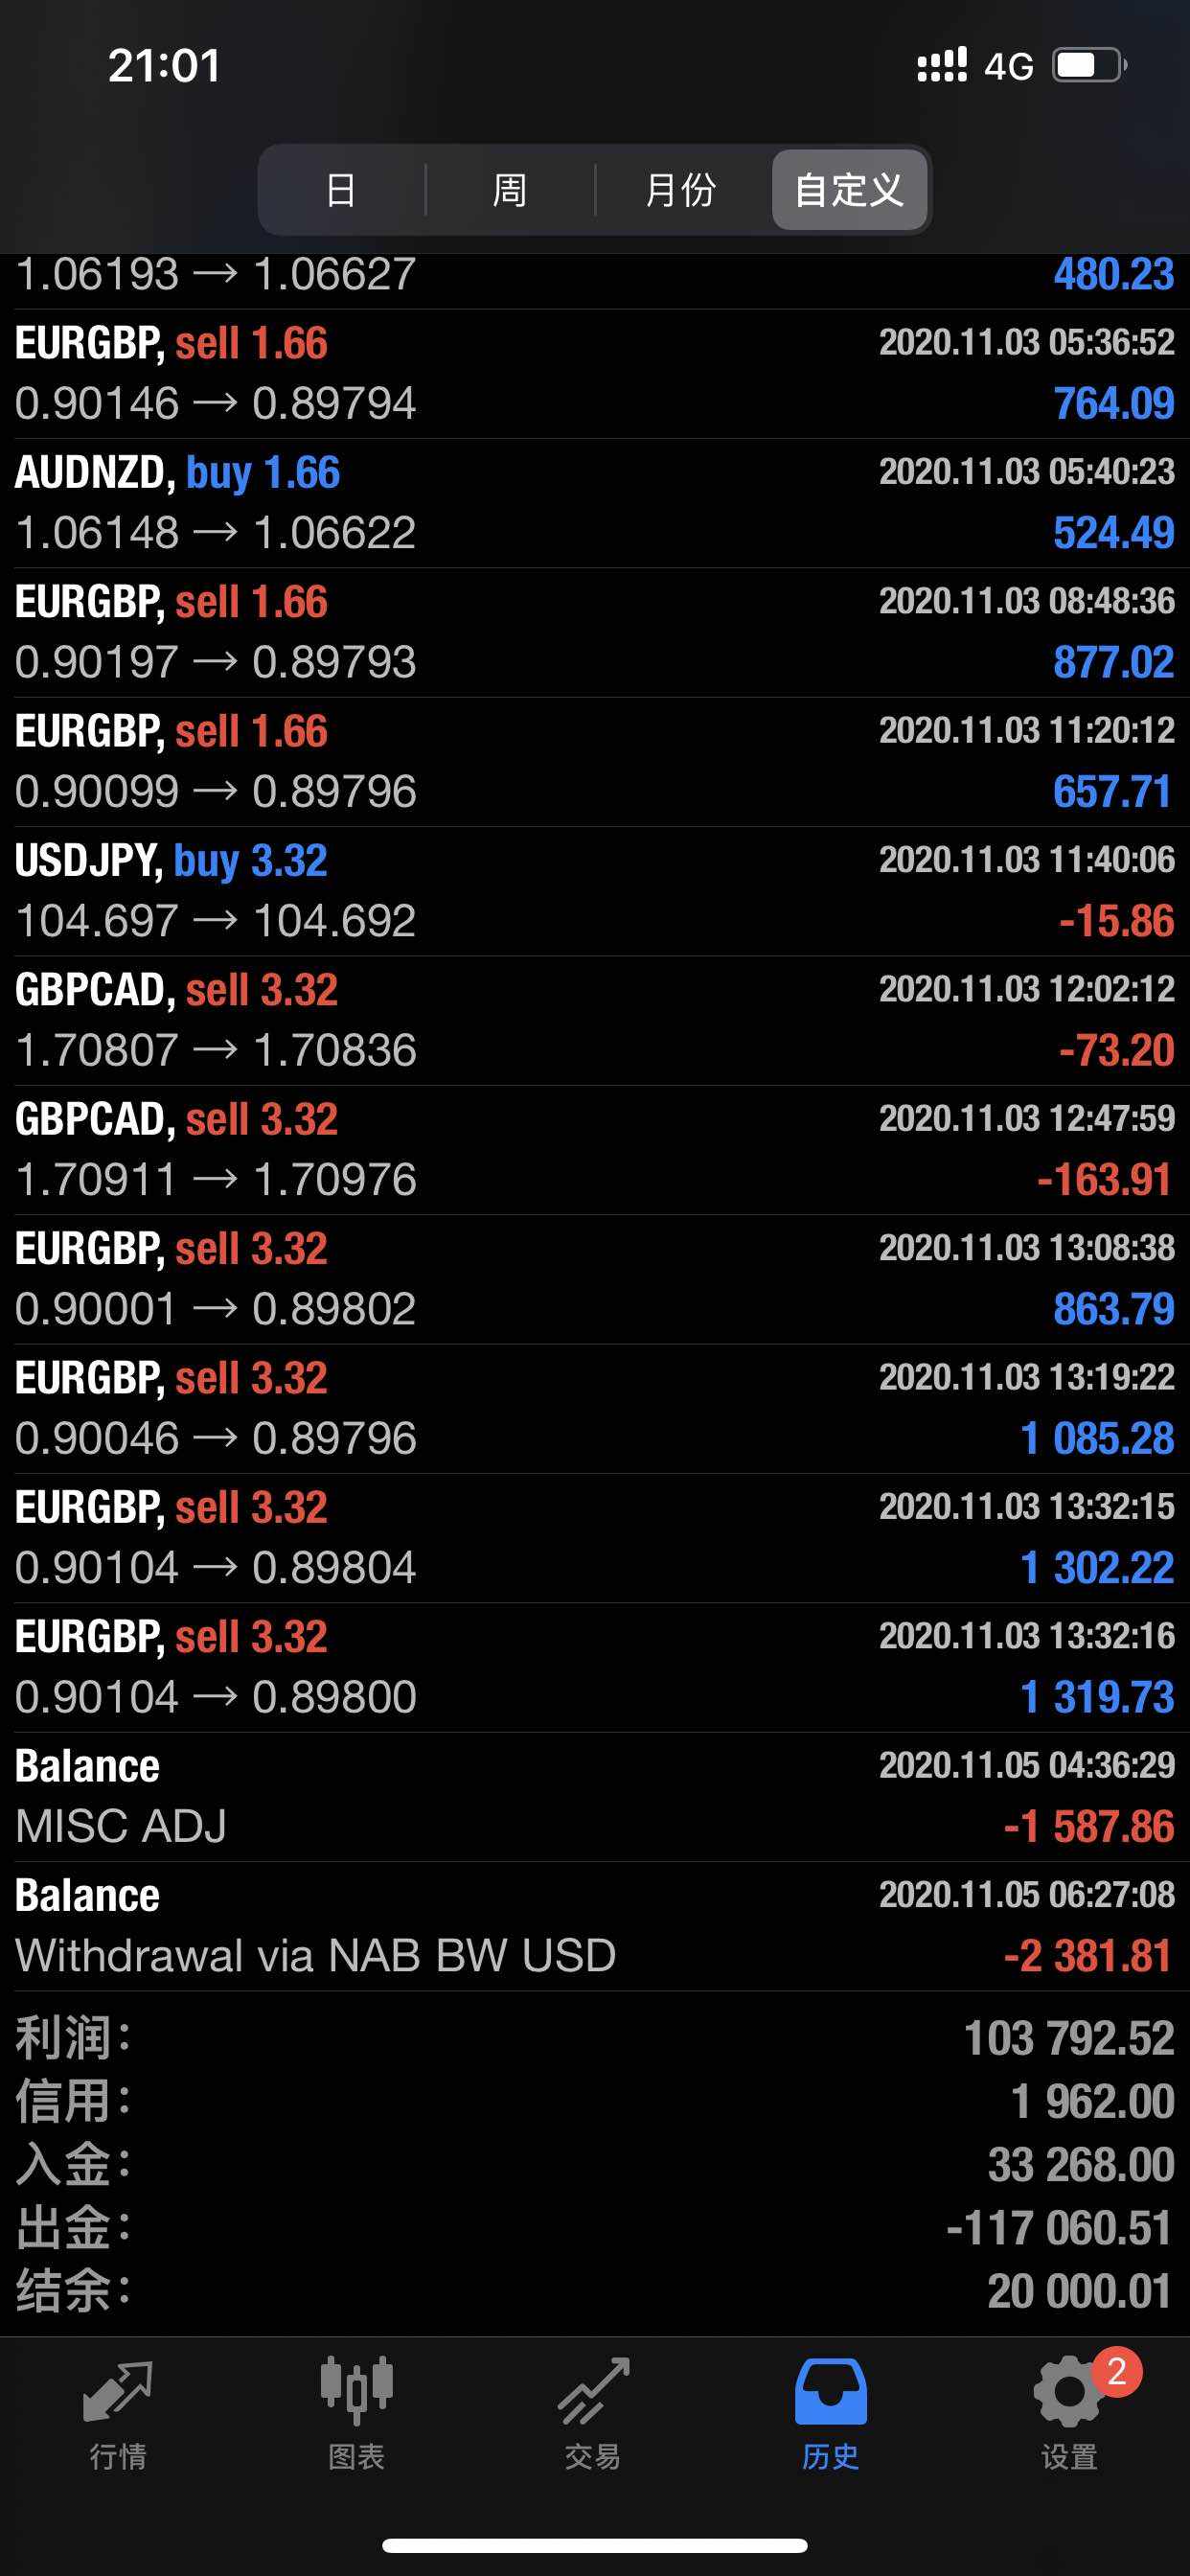Tap the cellular signal bars icon

[x=942, y=65]
